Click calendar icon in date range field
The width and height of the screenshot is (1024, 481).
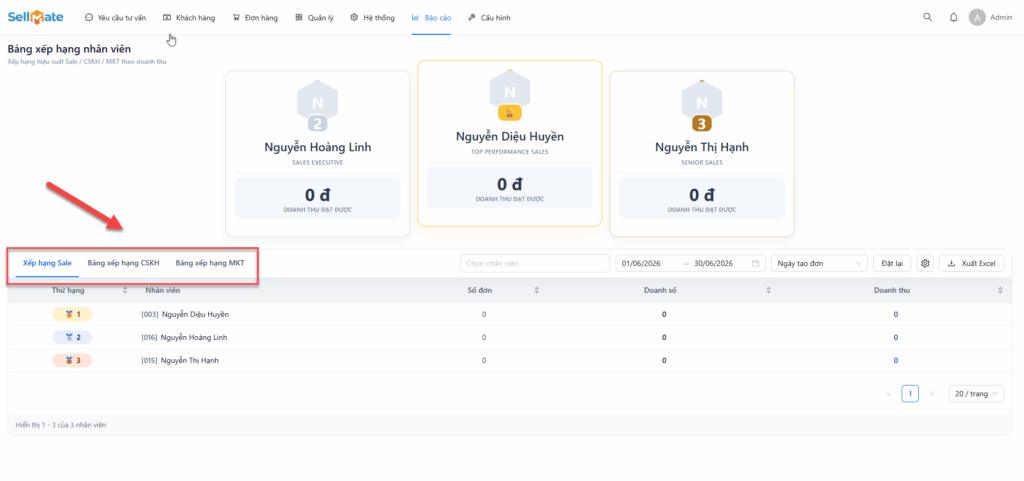click(x=756, y=264)
